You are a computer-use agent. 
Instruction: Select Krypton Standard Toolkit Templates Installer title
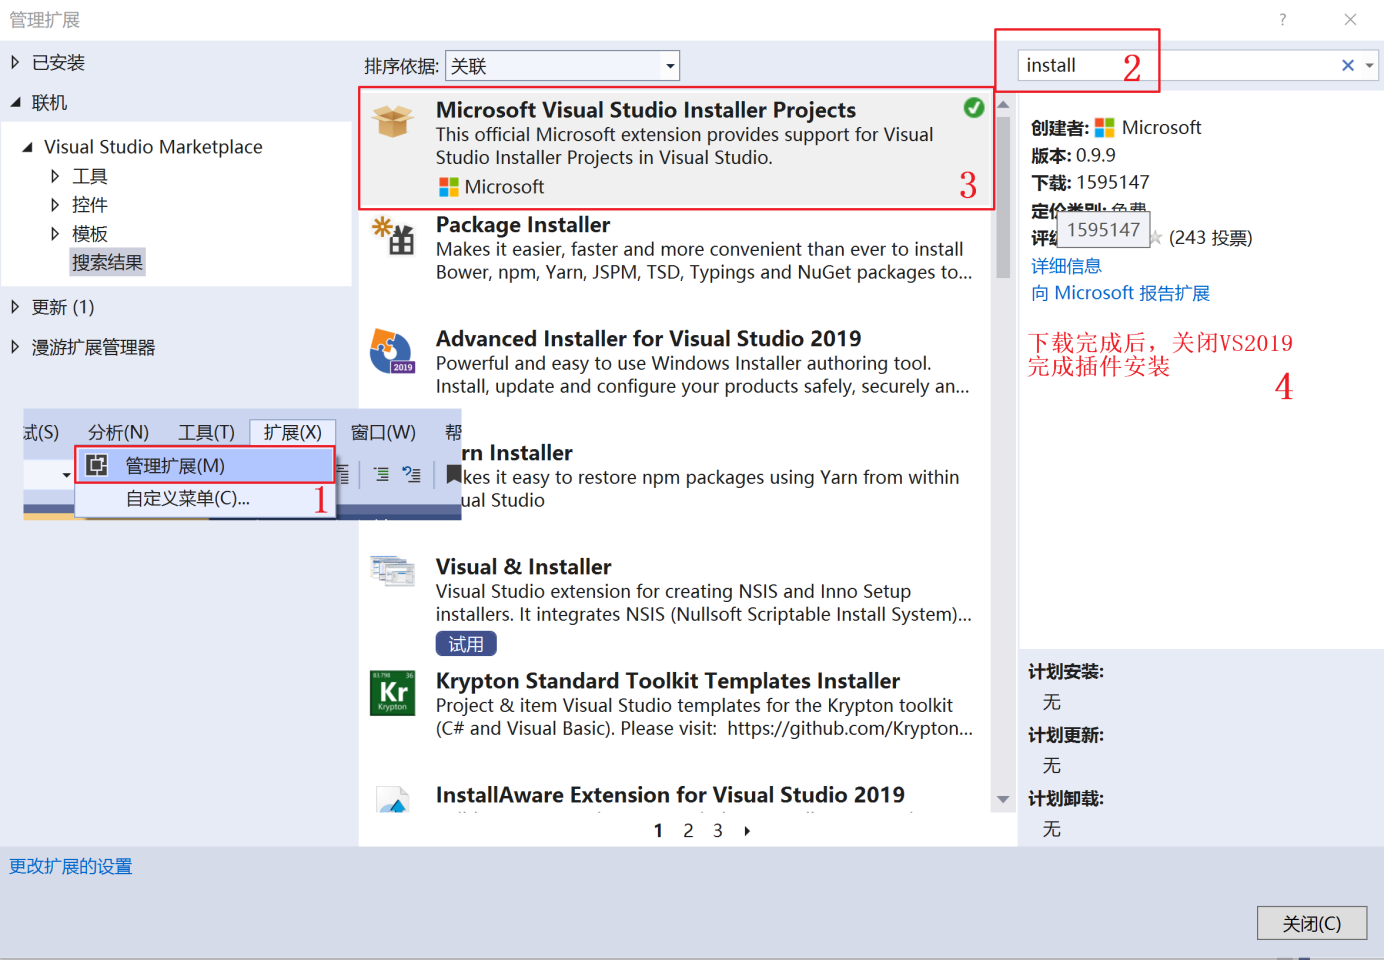click(x=668, y=681)
